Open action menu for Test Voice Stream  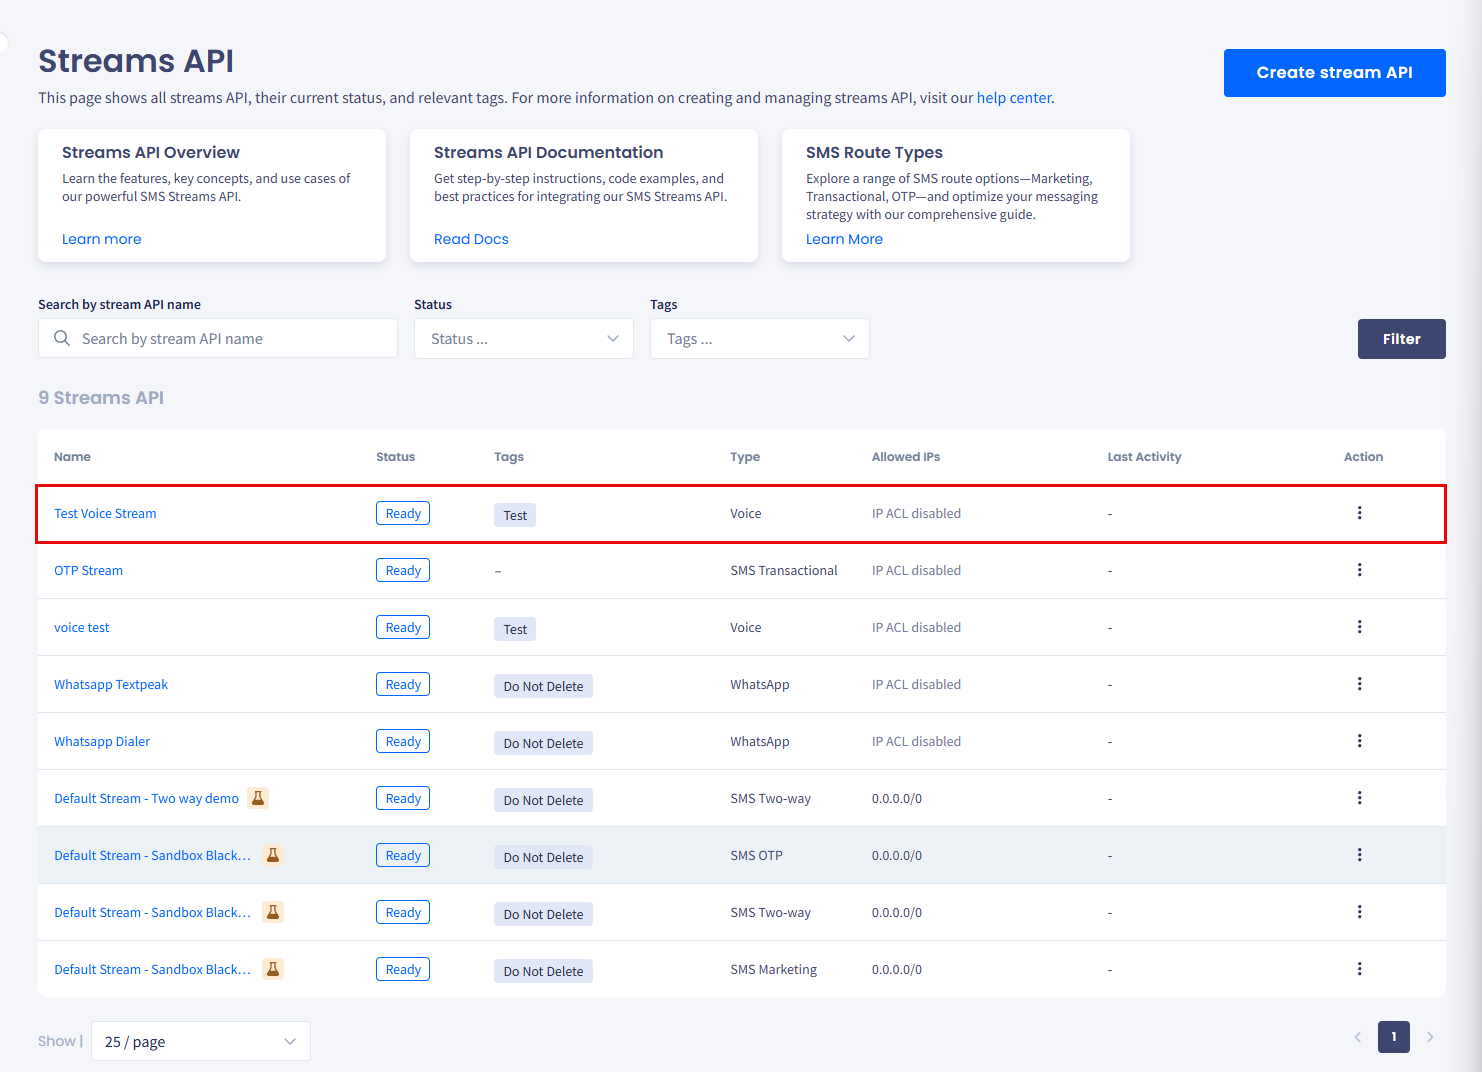[x=1359, y=513]
